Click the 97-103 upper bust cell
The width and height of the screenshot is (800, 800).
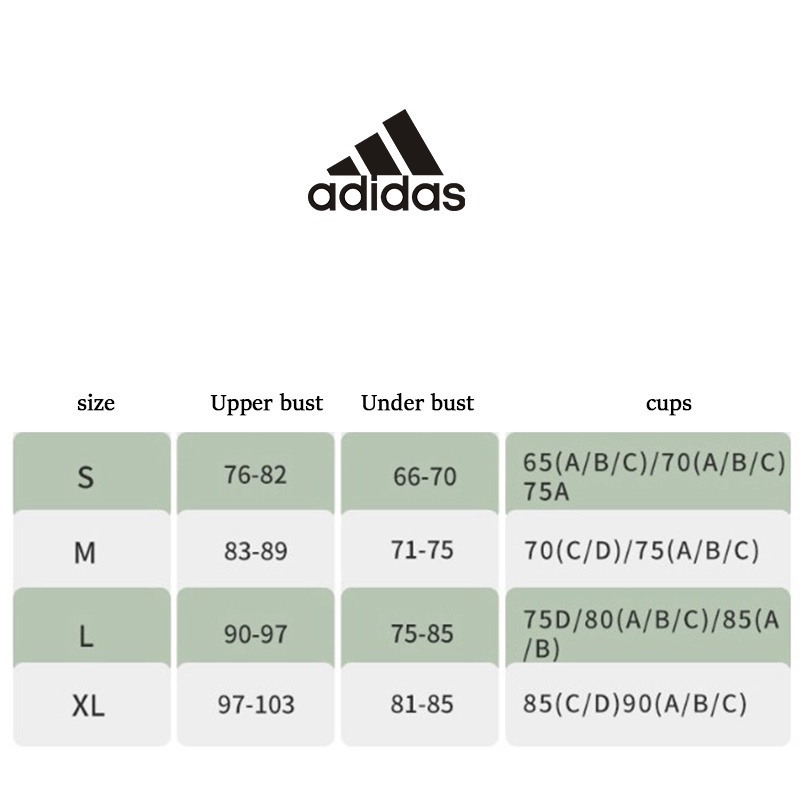point(256,705)
